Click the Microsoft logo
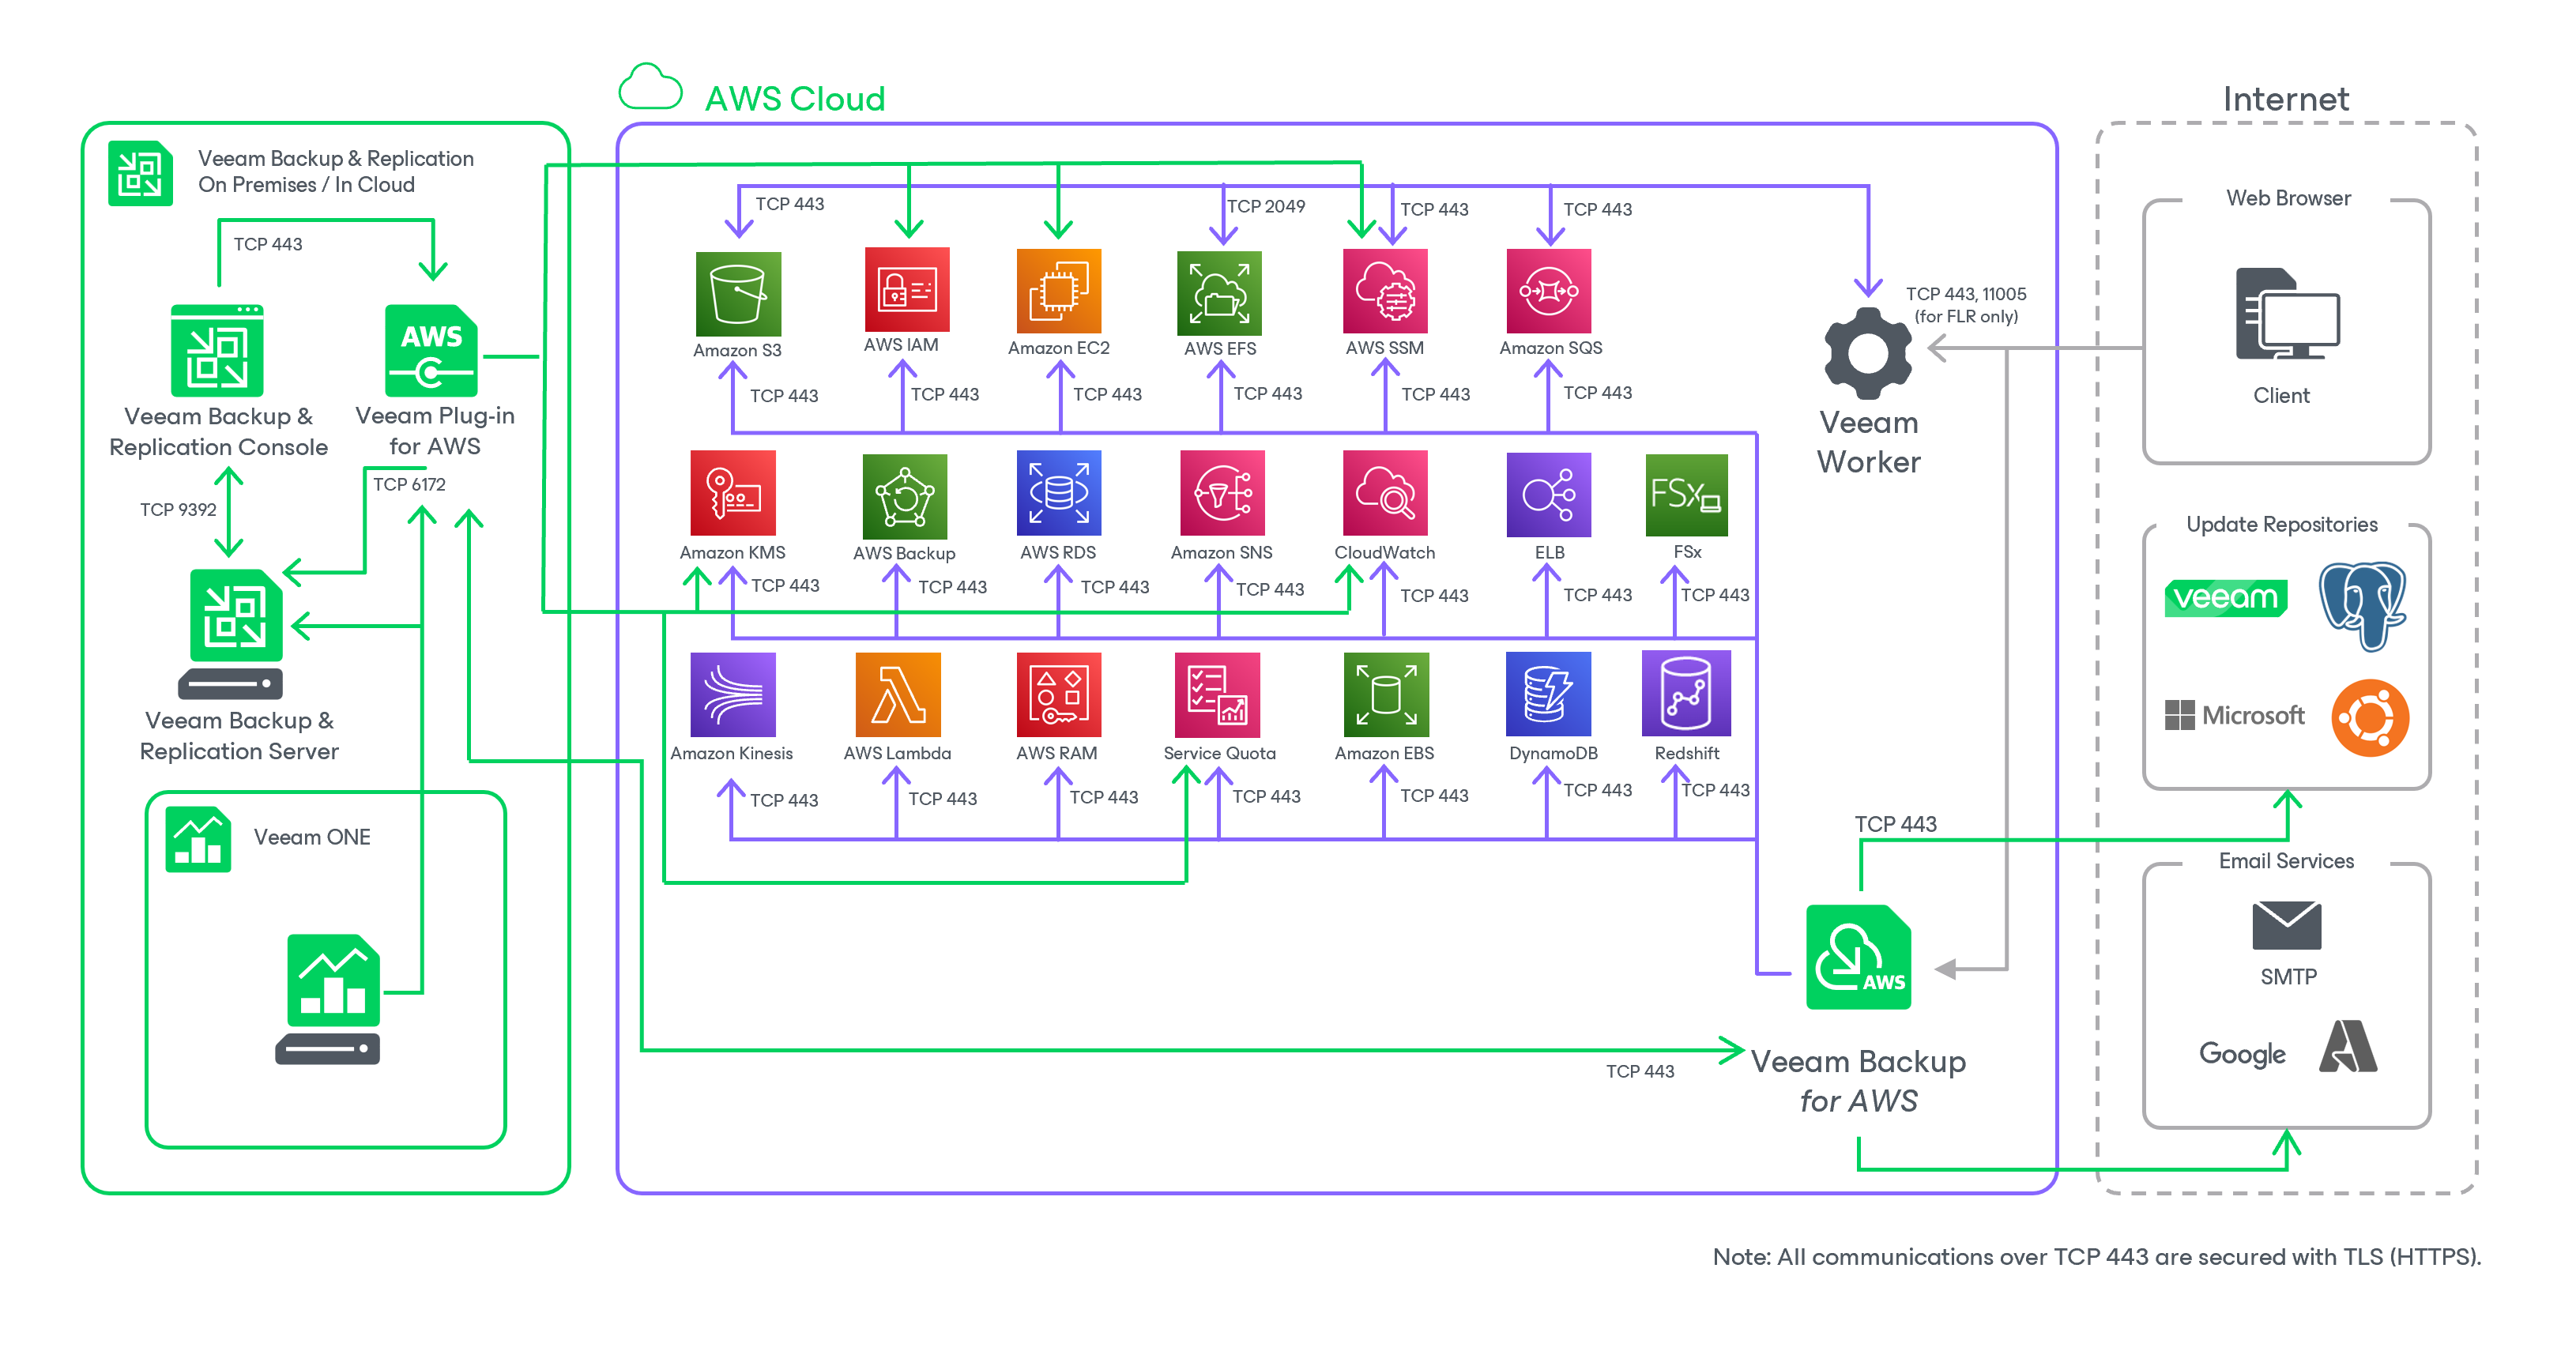Screen dimensions: 2576x1351 [2234, 715]
